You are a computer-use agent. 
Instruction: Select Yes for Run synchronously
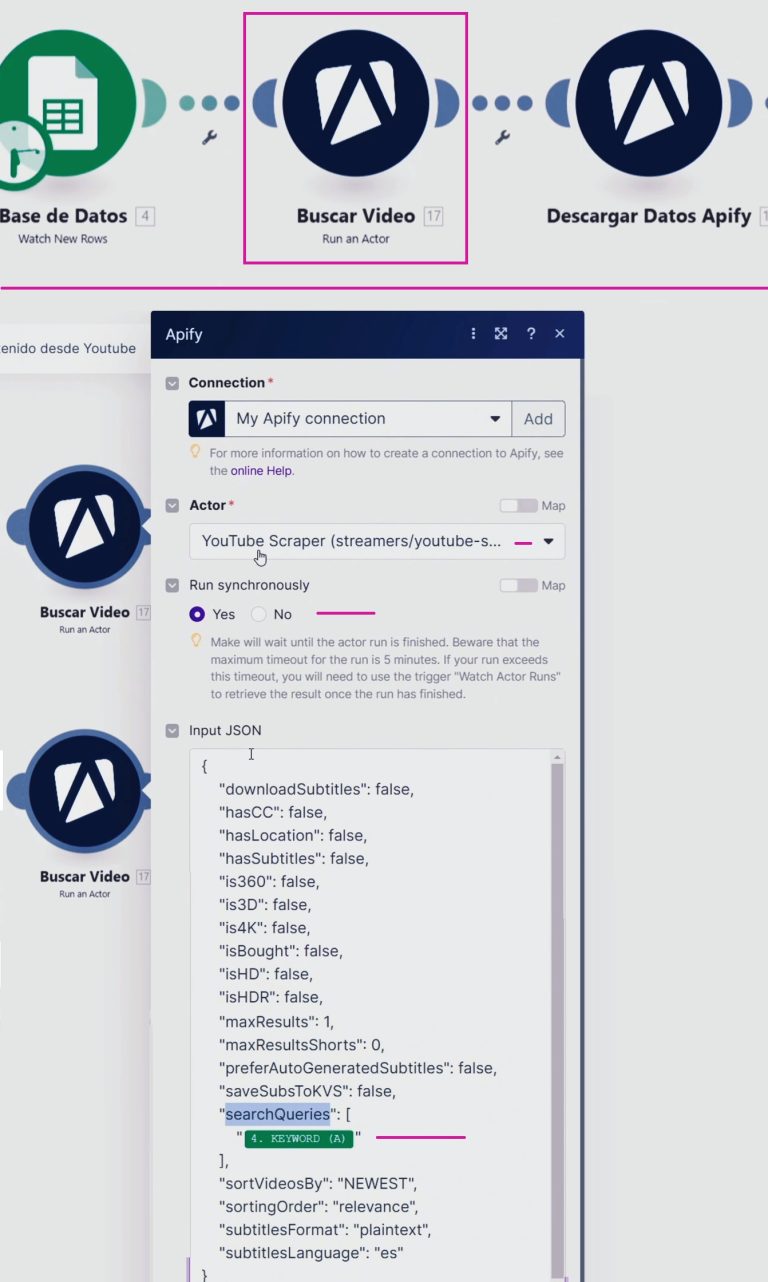[198, 614]
